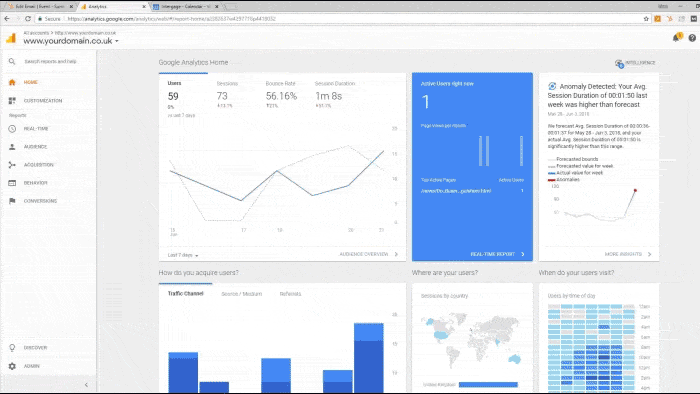Open Acquisition reports icon
Image resolution: width=700 pixels, height=394 pixels.
coord(12,165)
